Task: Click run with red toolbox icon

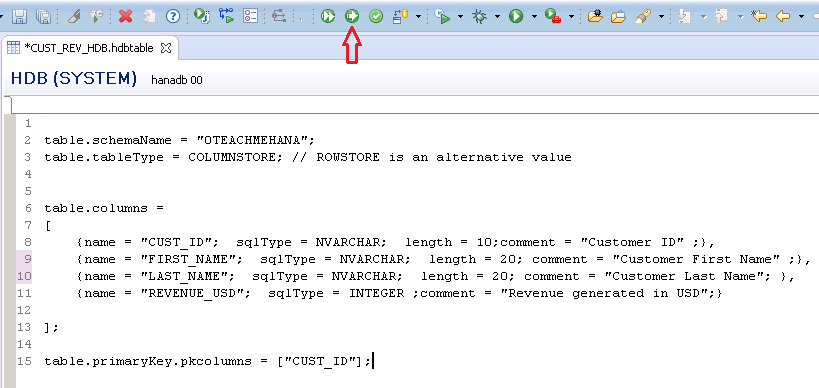Action: pyautogui.click(x=553, y=17)
